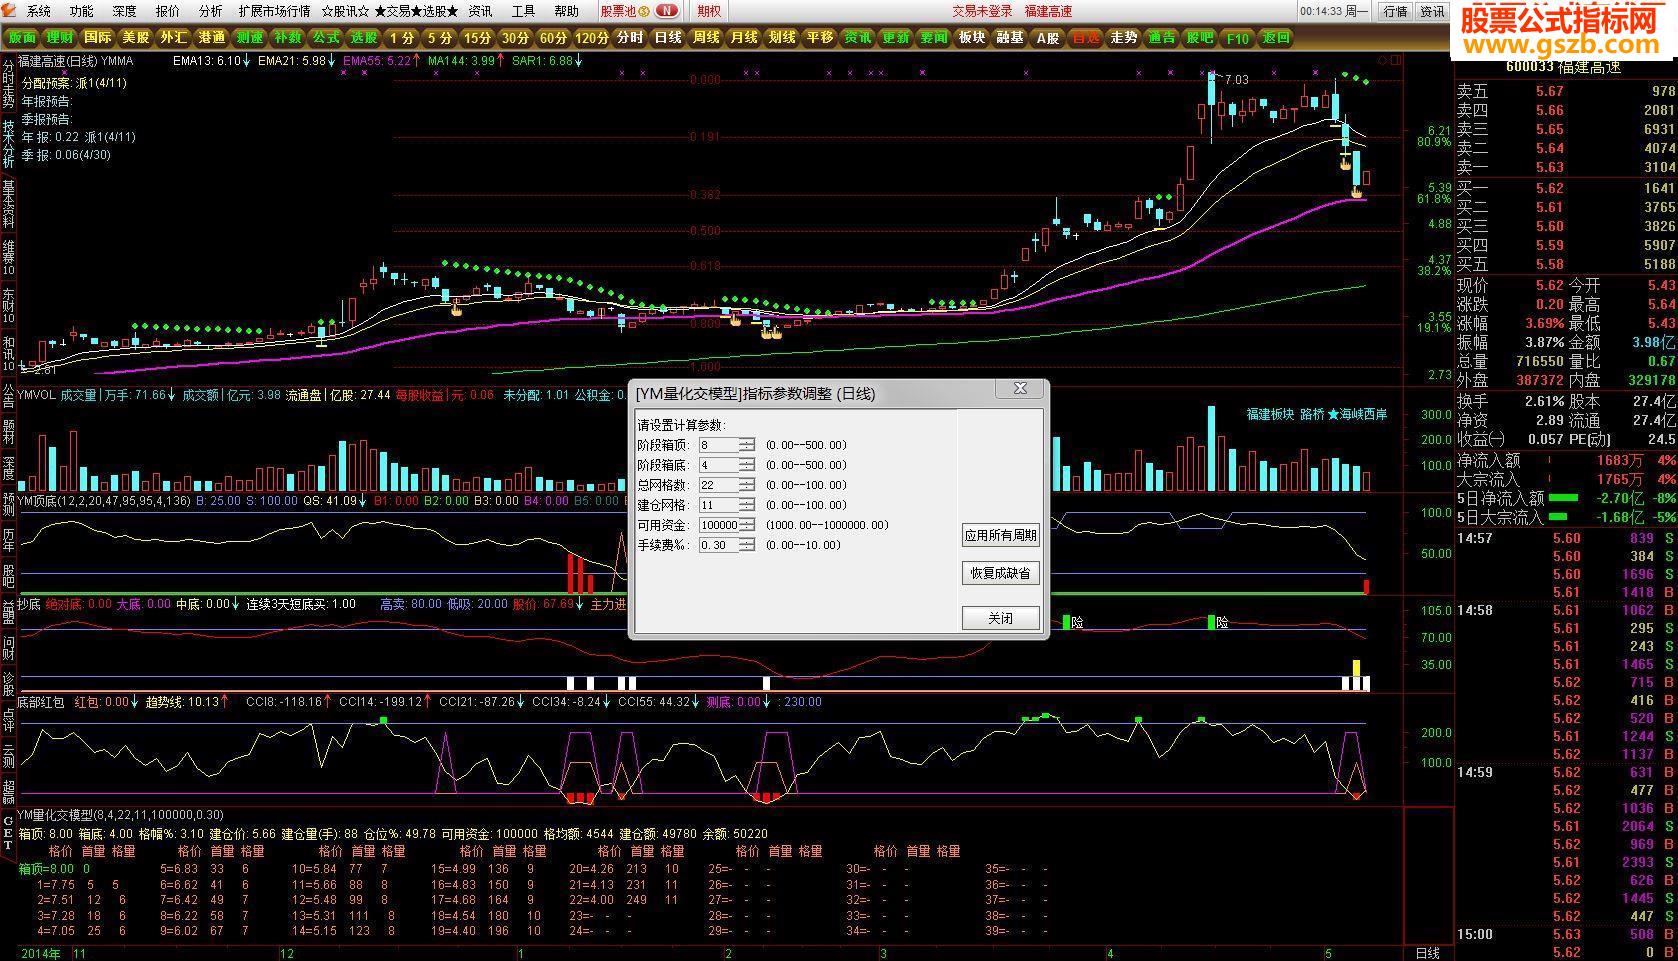Open the 功能 menu
Image resolution: width=1678 pixels, height=961 pixels.
click(82, 11)
